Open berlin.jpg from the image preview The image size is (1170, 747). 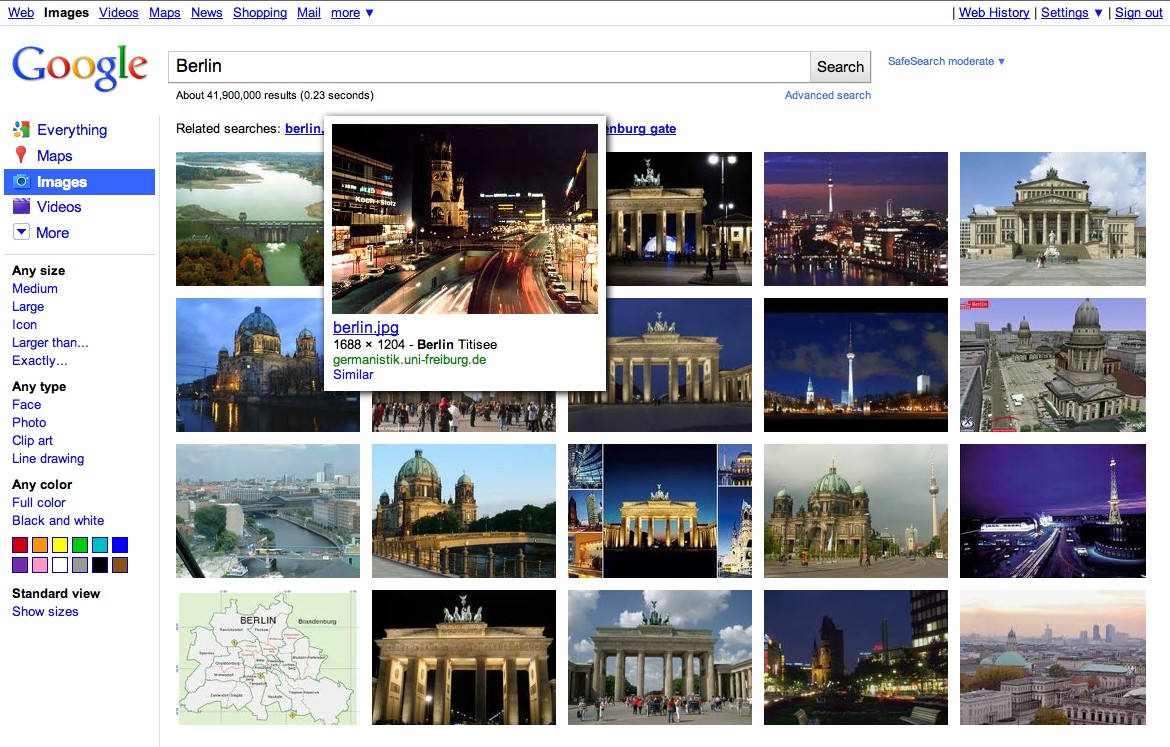(365, 327)
